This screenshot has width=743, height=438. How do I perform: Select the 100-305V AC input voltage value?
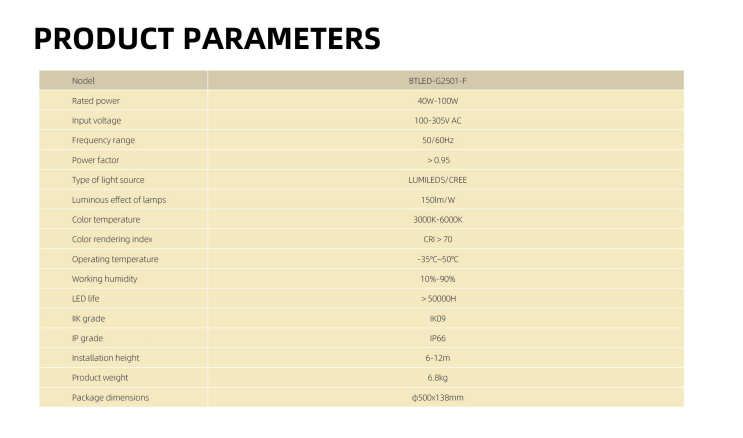pyautogui.click(x=438, y=121)
